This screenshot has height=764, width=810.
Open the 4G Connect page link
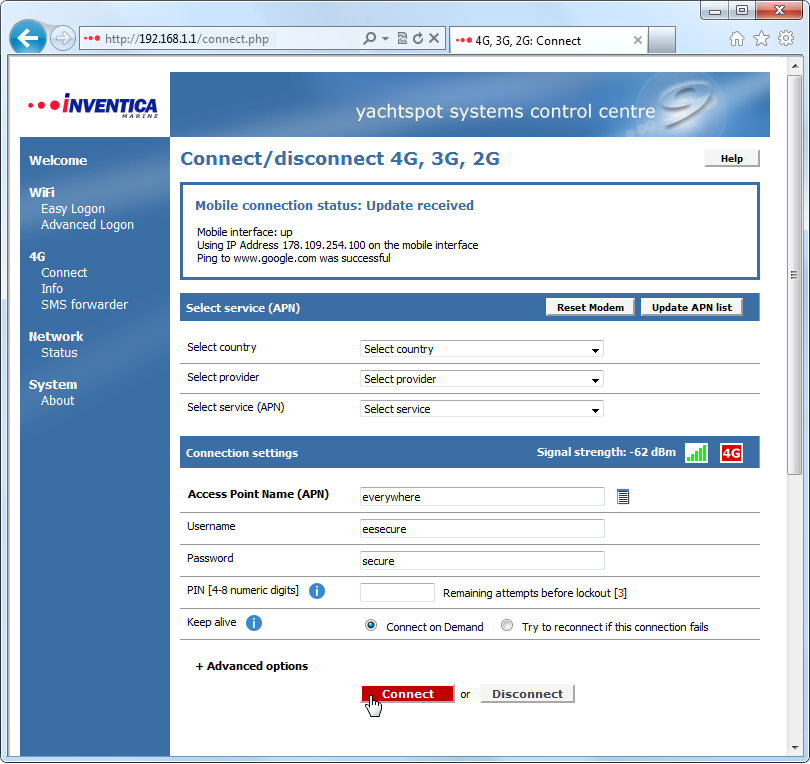coord(64,273)
